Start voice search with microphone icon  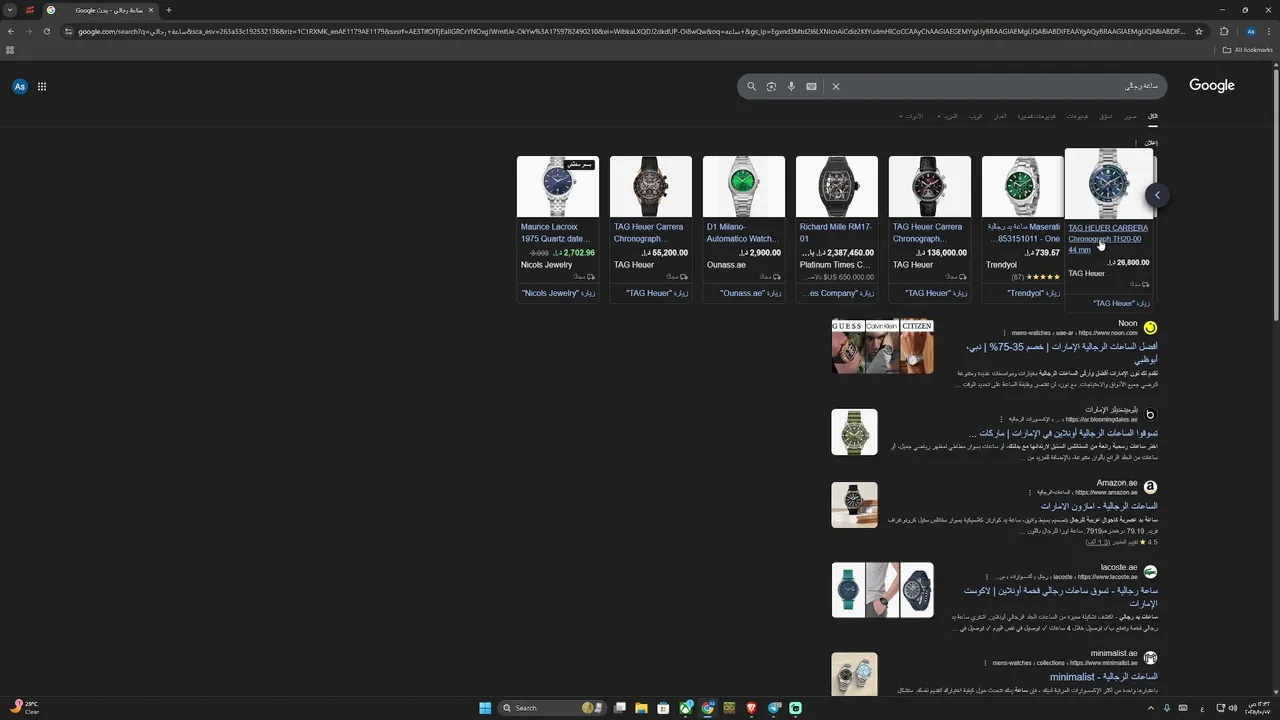(x=791, y=87)
